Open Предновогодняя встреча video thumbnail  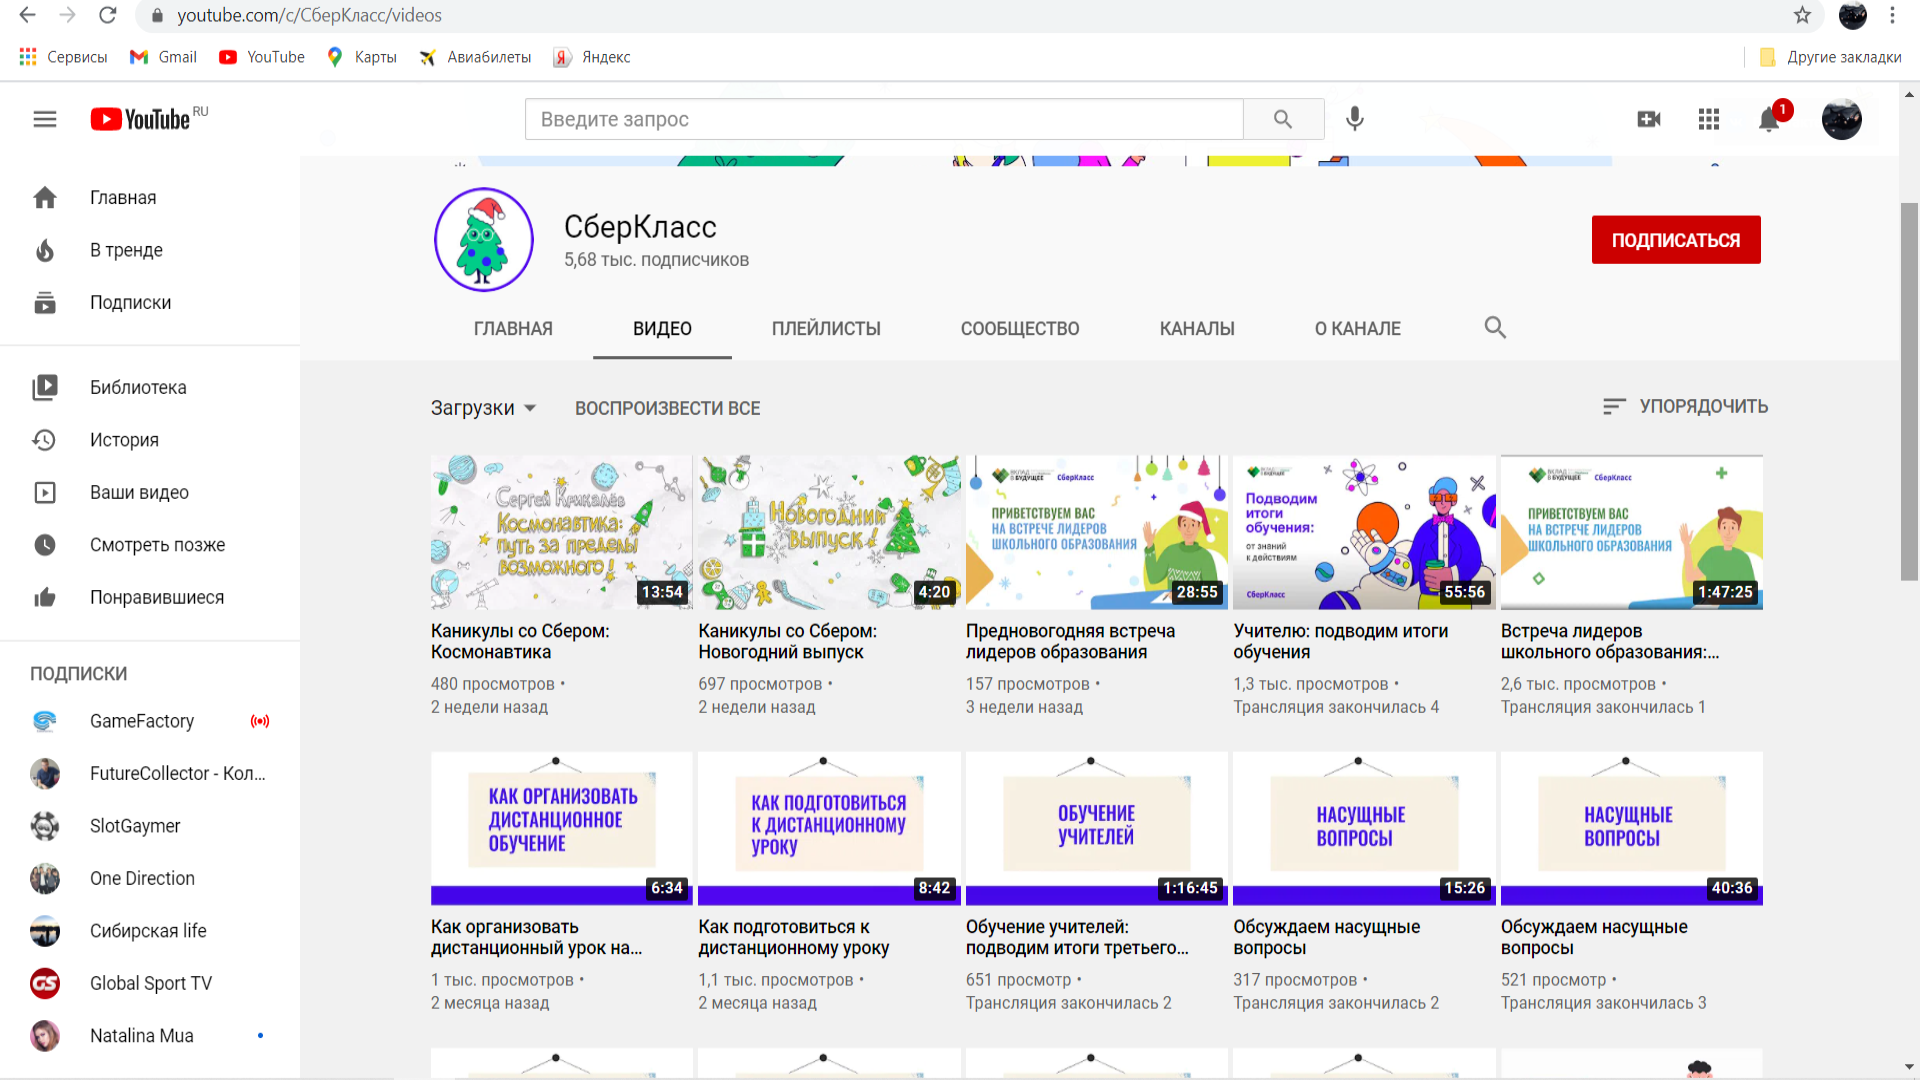[1096, 532]
